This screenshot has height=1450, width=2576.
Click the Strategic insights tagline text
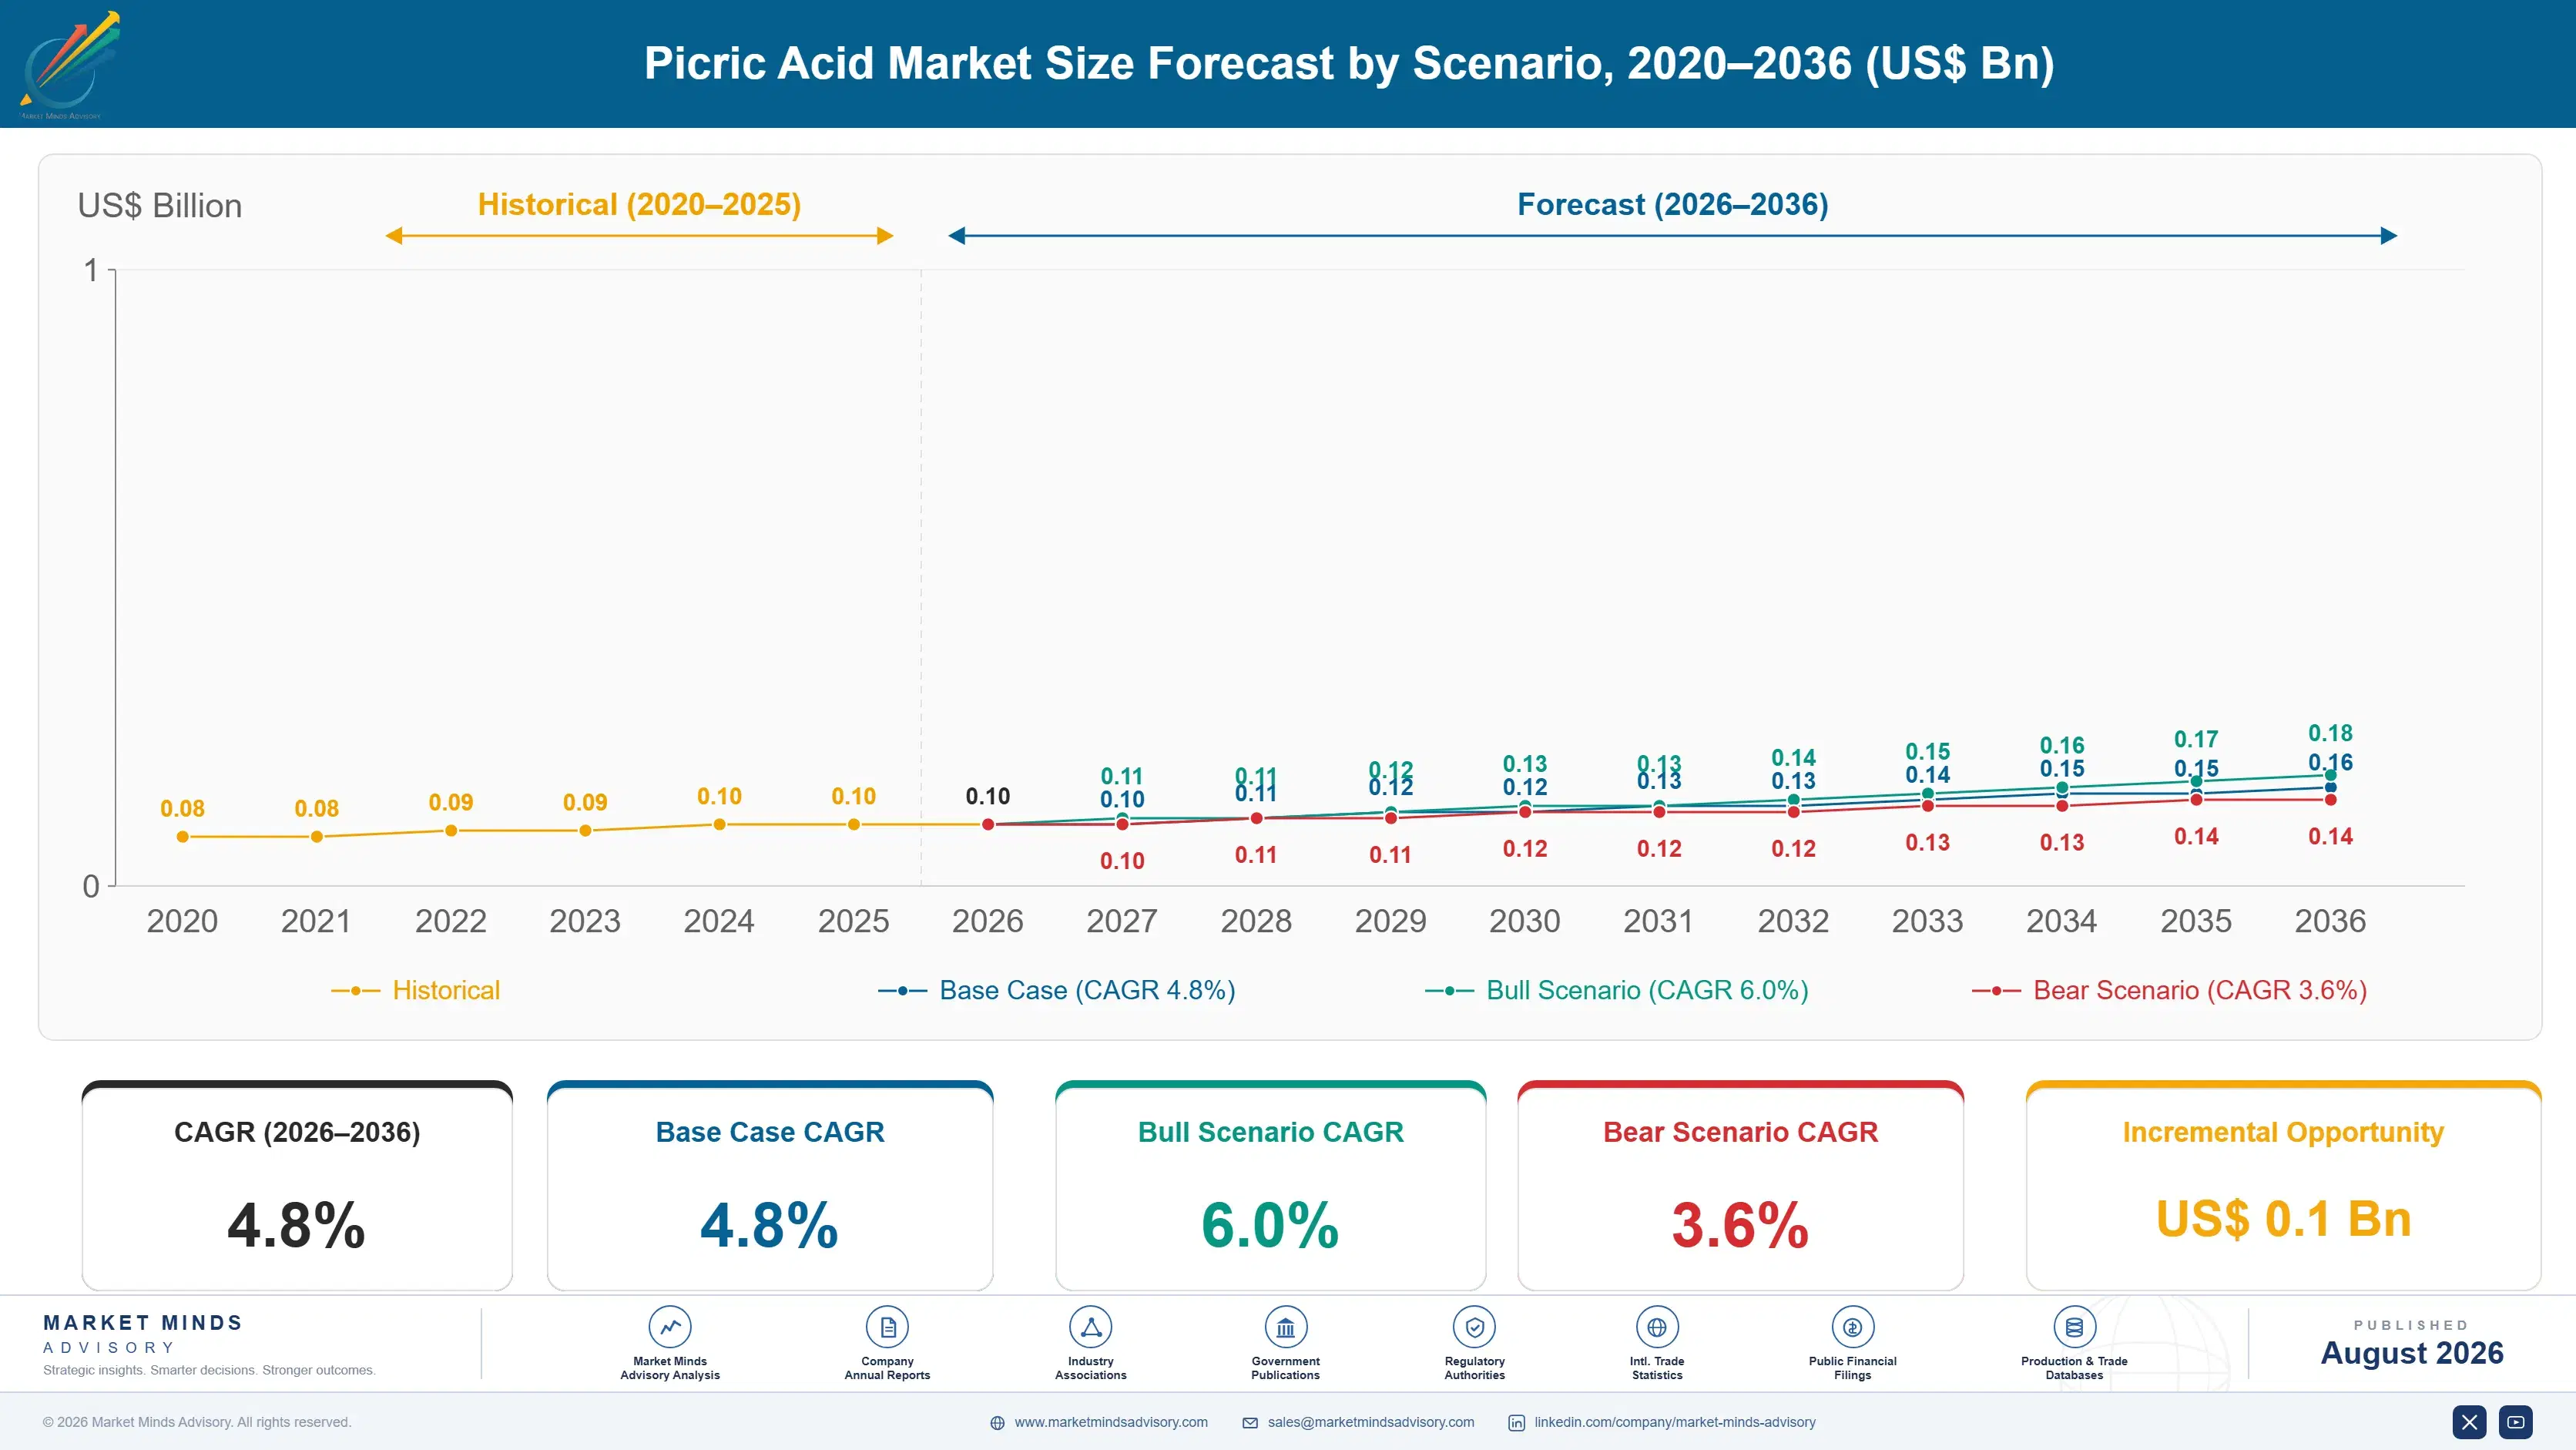(209, 1370)
